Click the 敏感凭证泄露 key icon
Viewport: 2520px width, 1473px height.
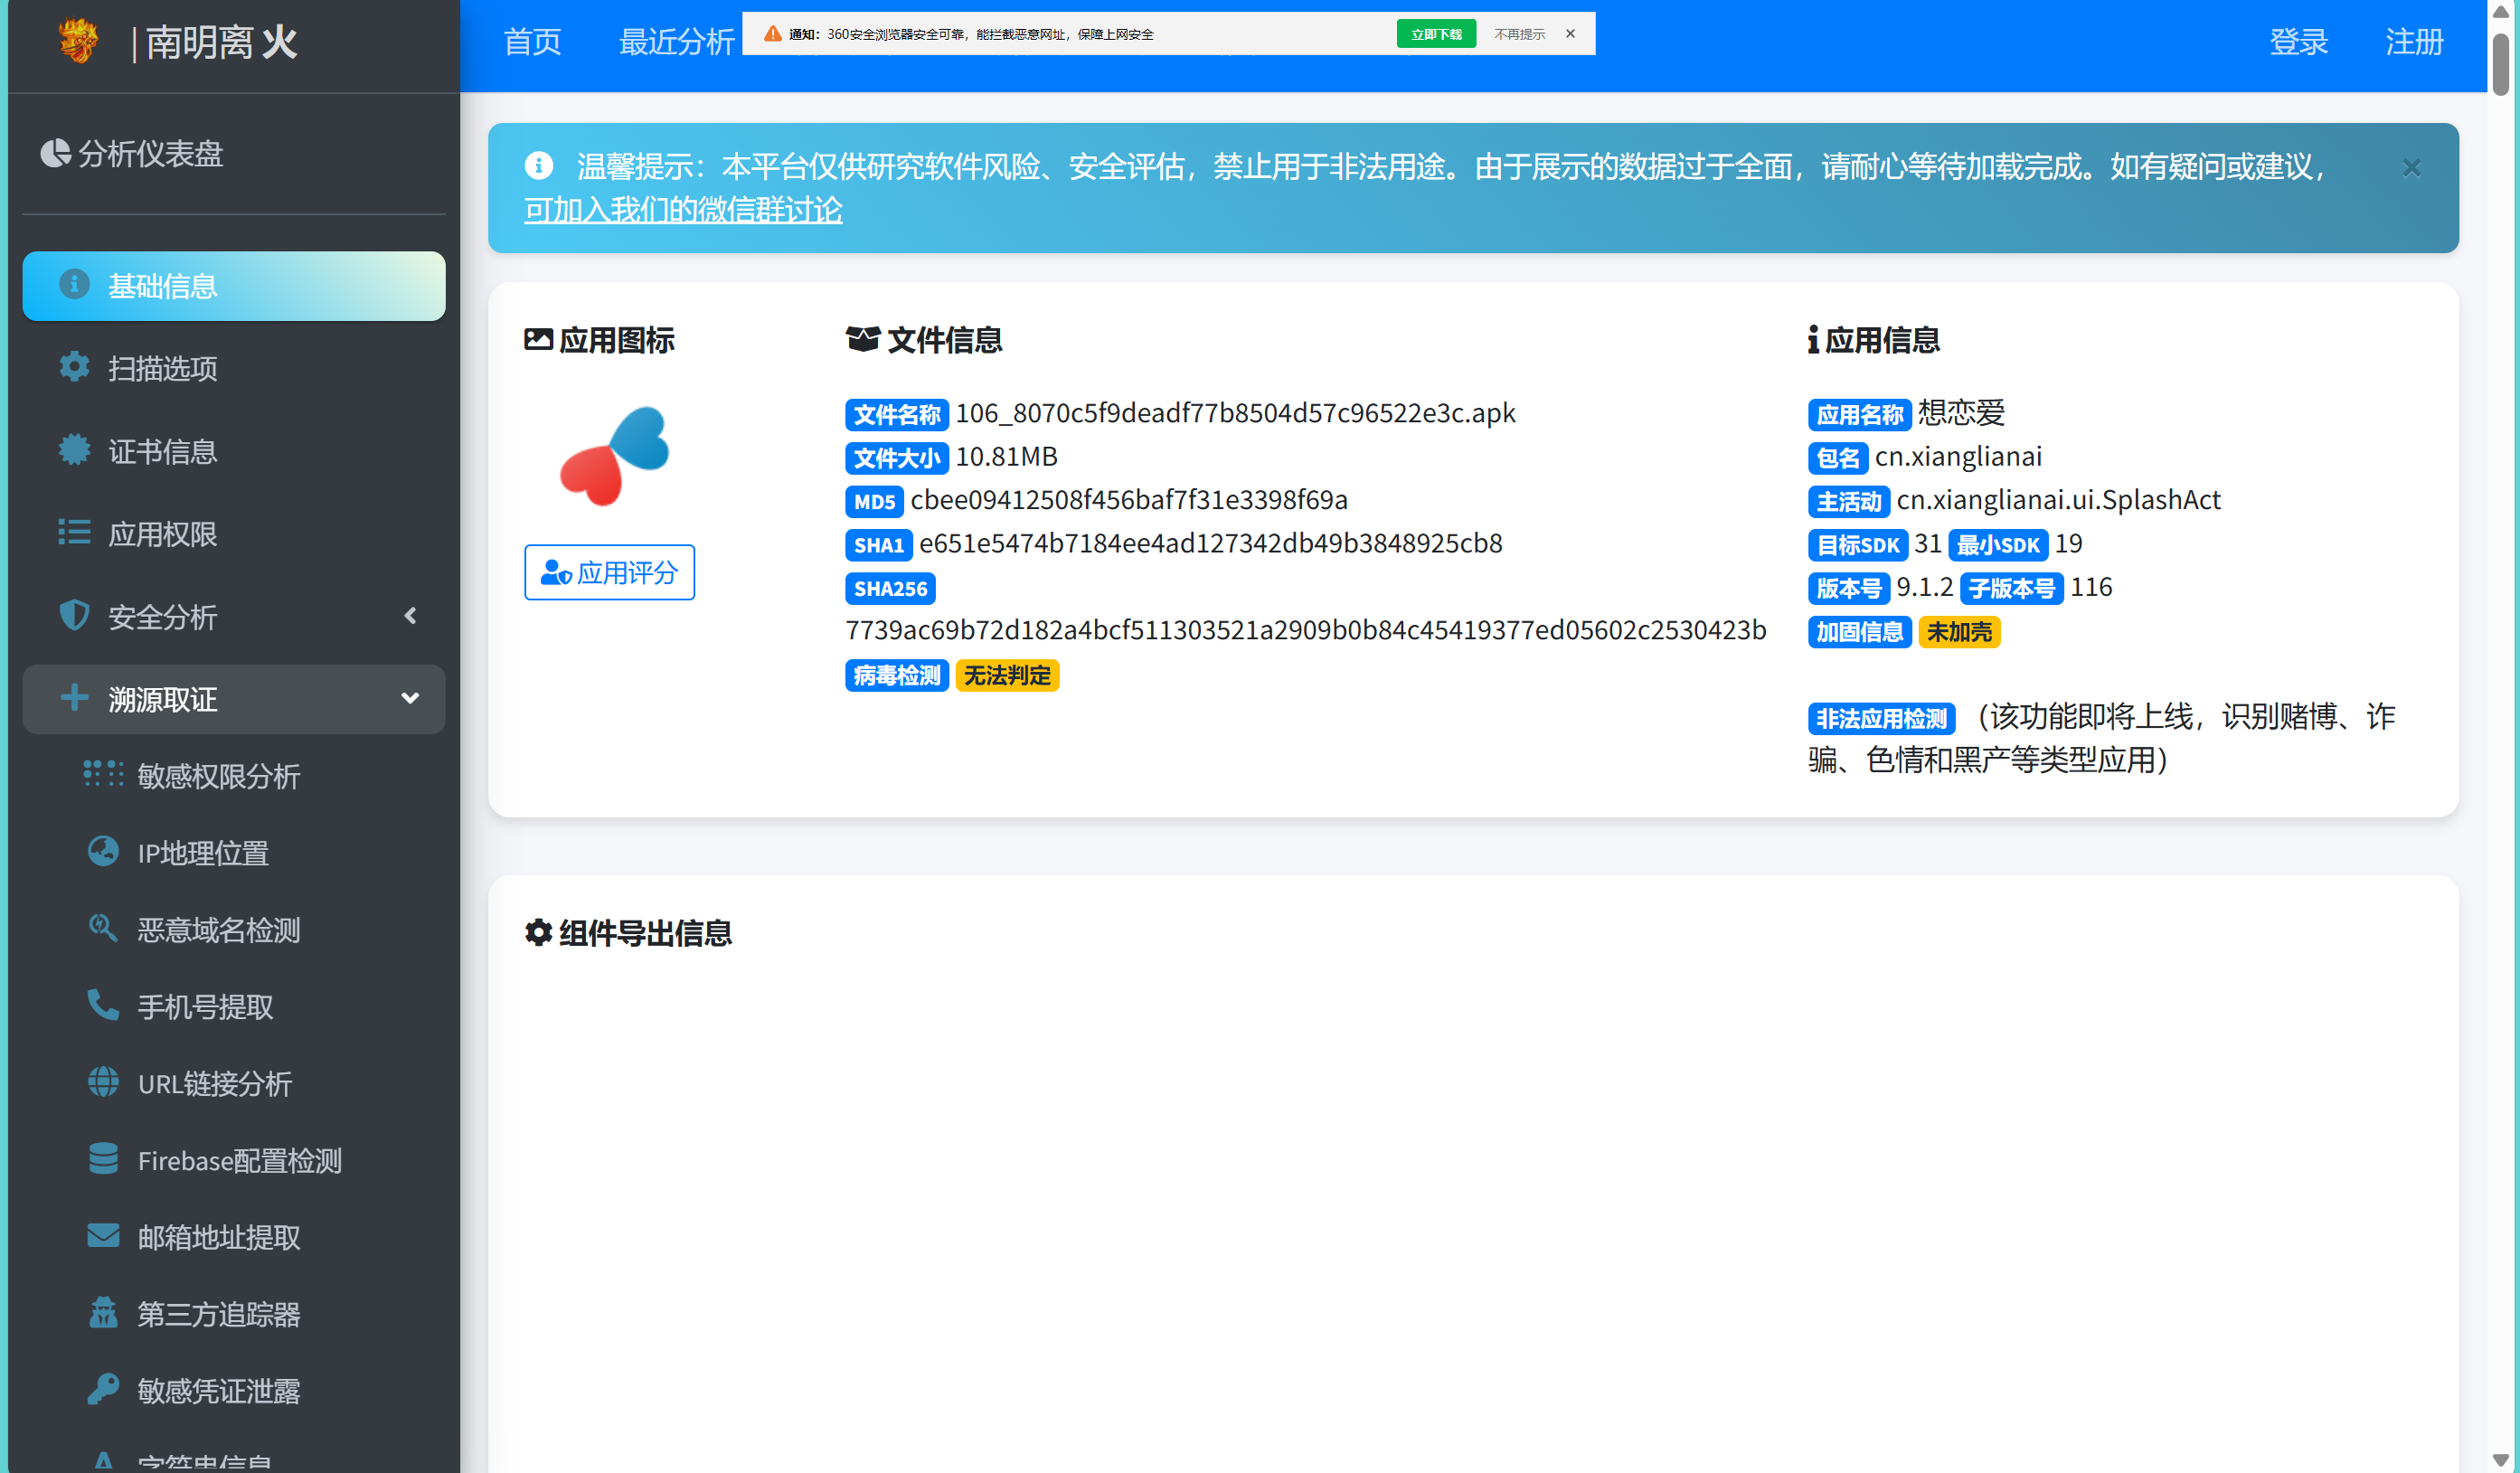pos(103,1390)
